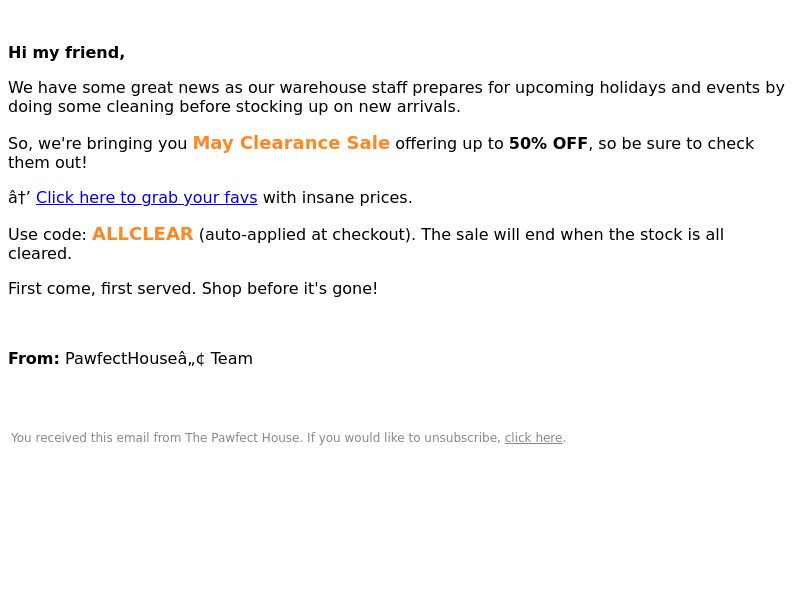Click the 'Hi my friend,' greeting

[x=66, y=53]
